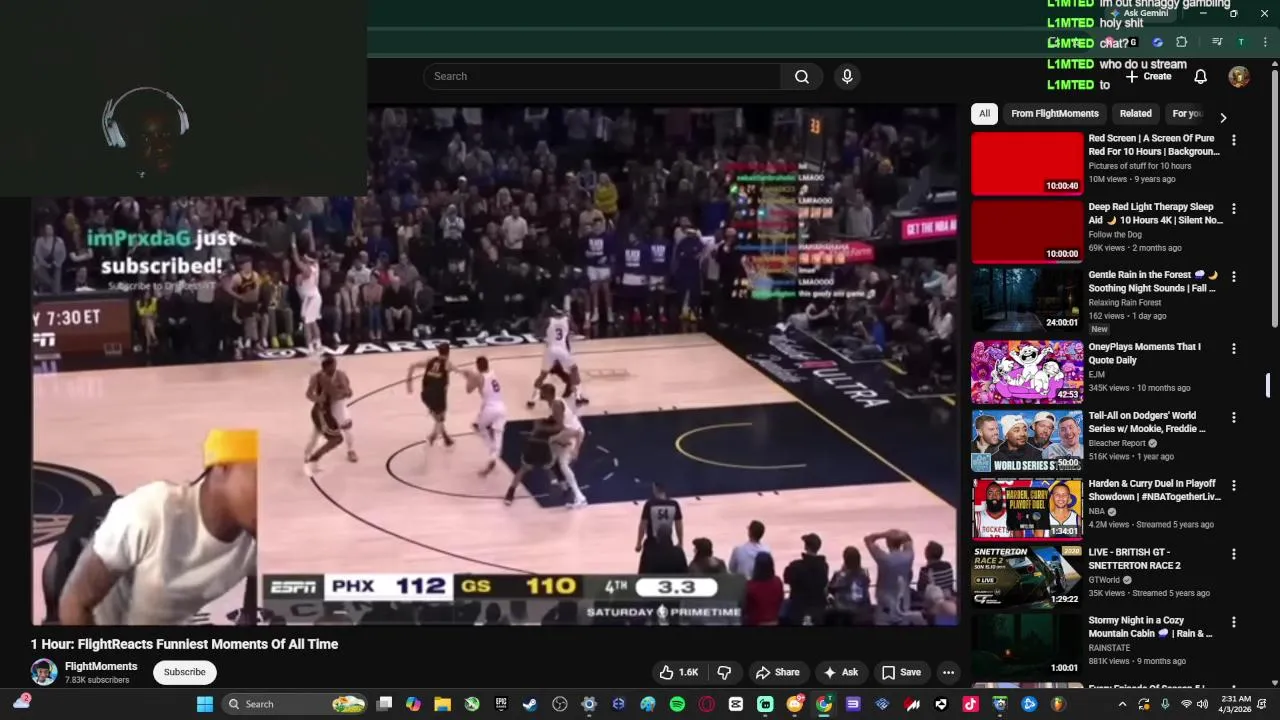
Task: Open more actions ellipsis under video
Action: click(x=948, y=672)
